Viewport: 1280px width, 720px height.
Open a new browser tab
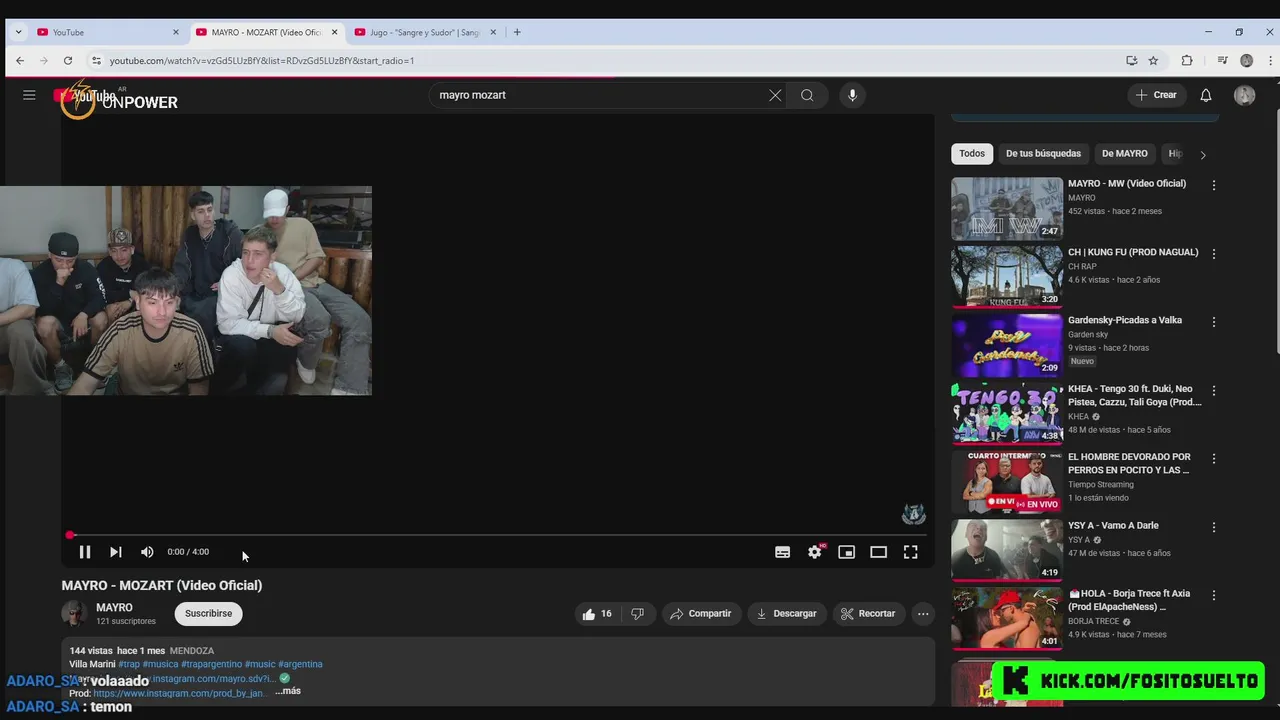tap(517, 32)
